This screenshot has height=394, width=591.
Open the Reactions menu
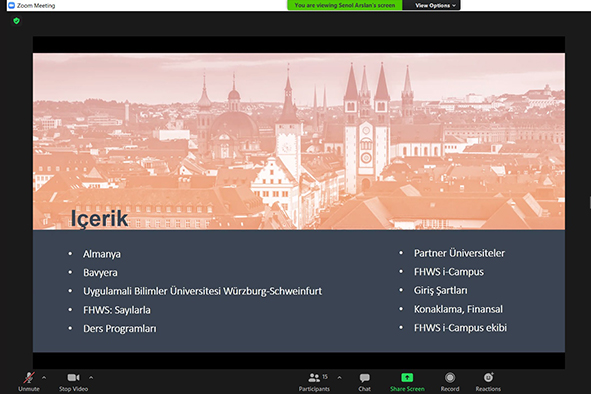(488, 382)
